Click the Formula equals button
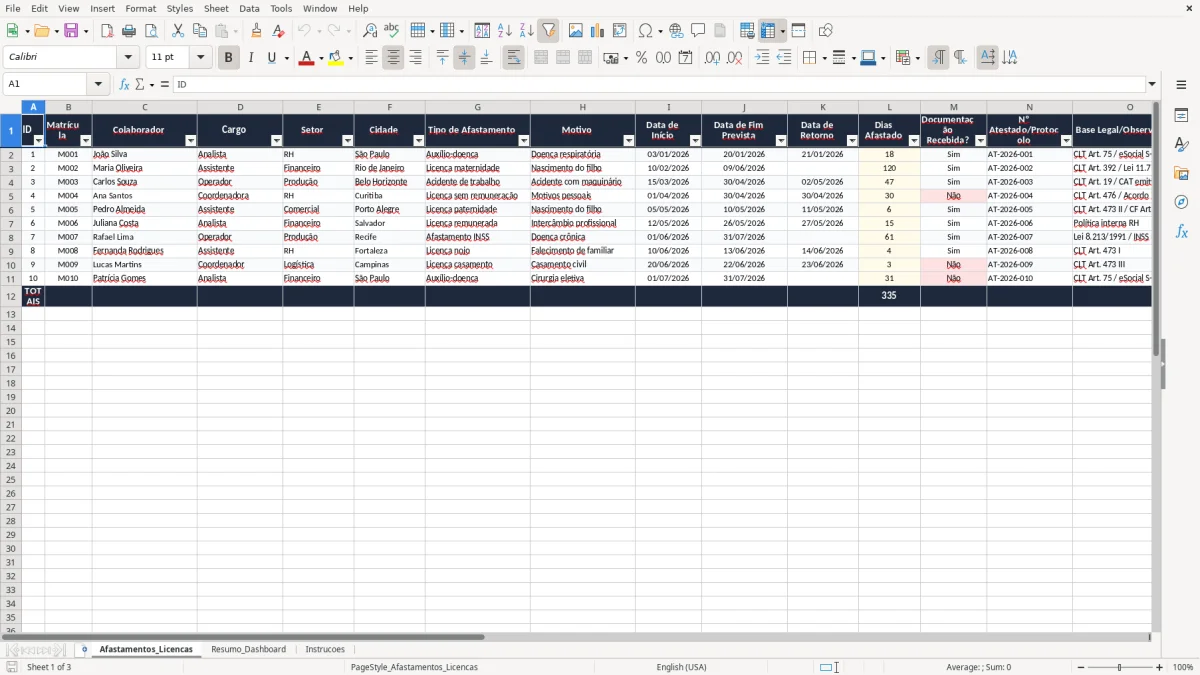1200x675 pixels. point(164,84)
